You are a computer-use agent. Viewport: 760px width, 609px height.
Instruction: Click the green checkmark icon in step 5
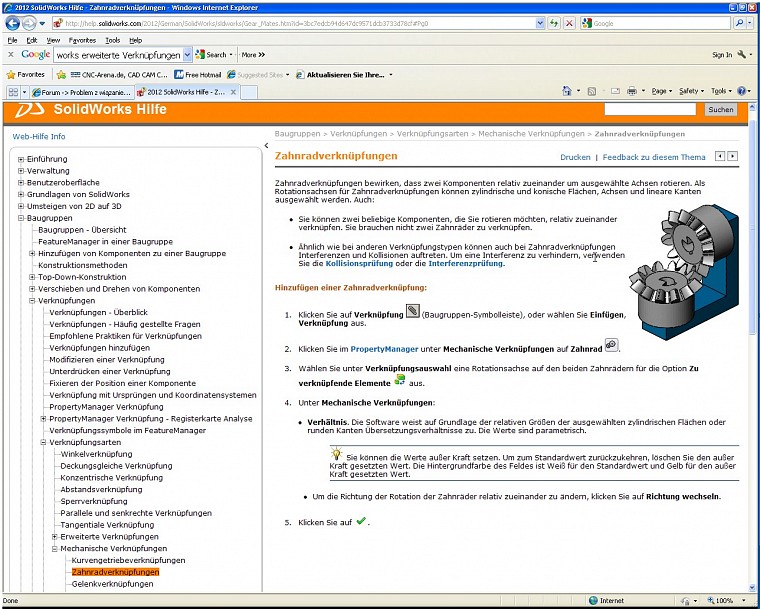coord(361,521)
